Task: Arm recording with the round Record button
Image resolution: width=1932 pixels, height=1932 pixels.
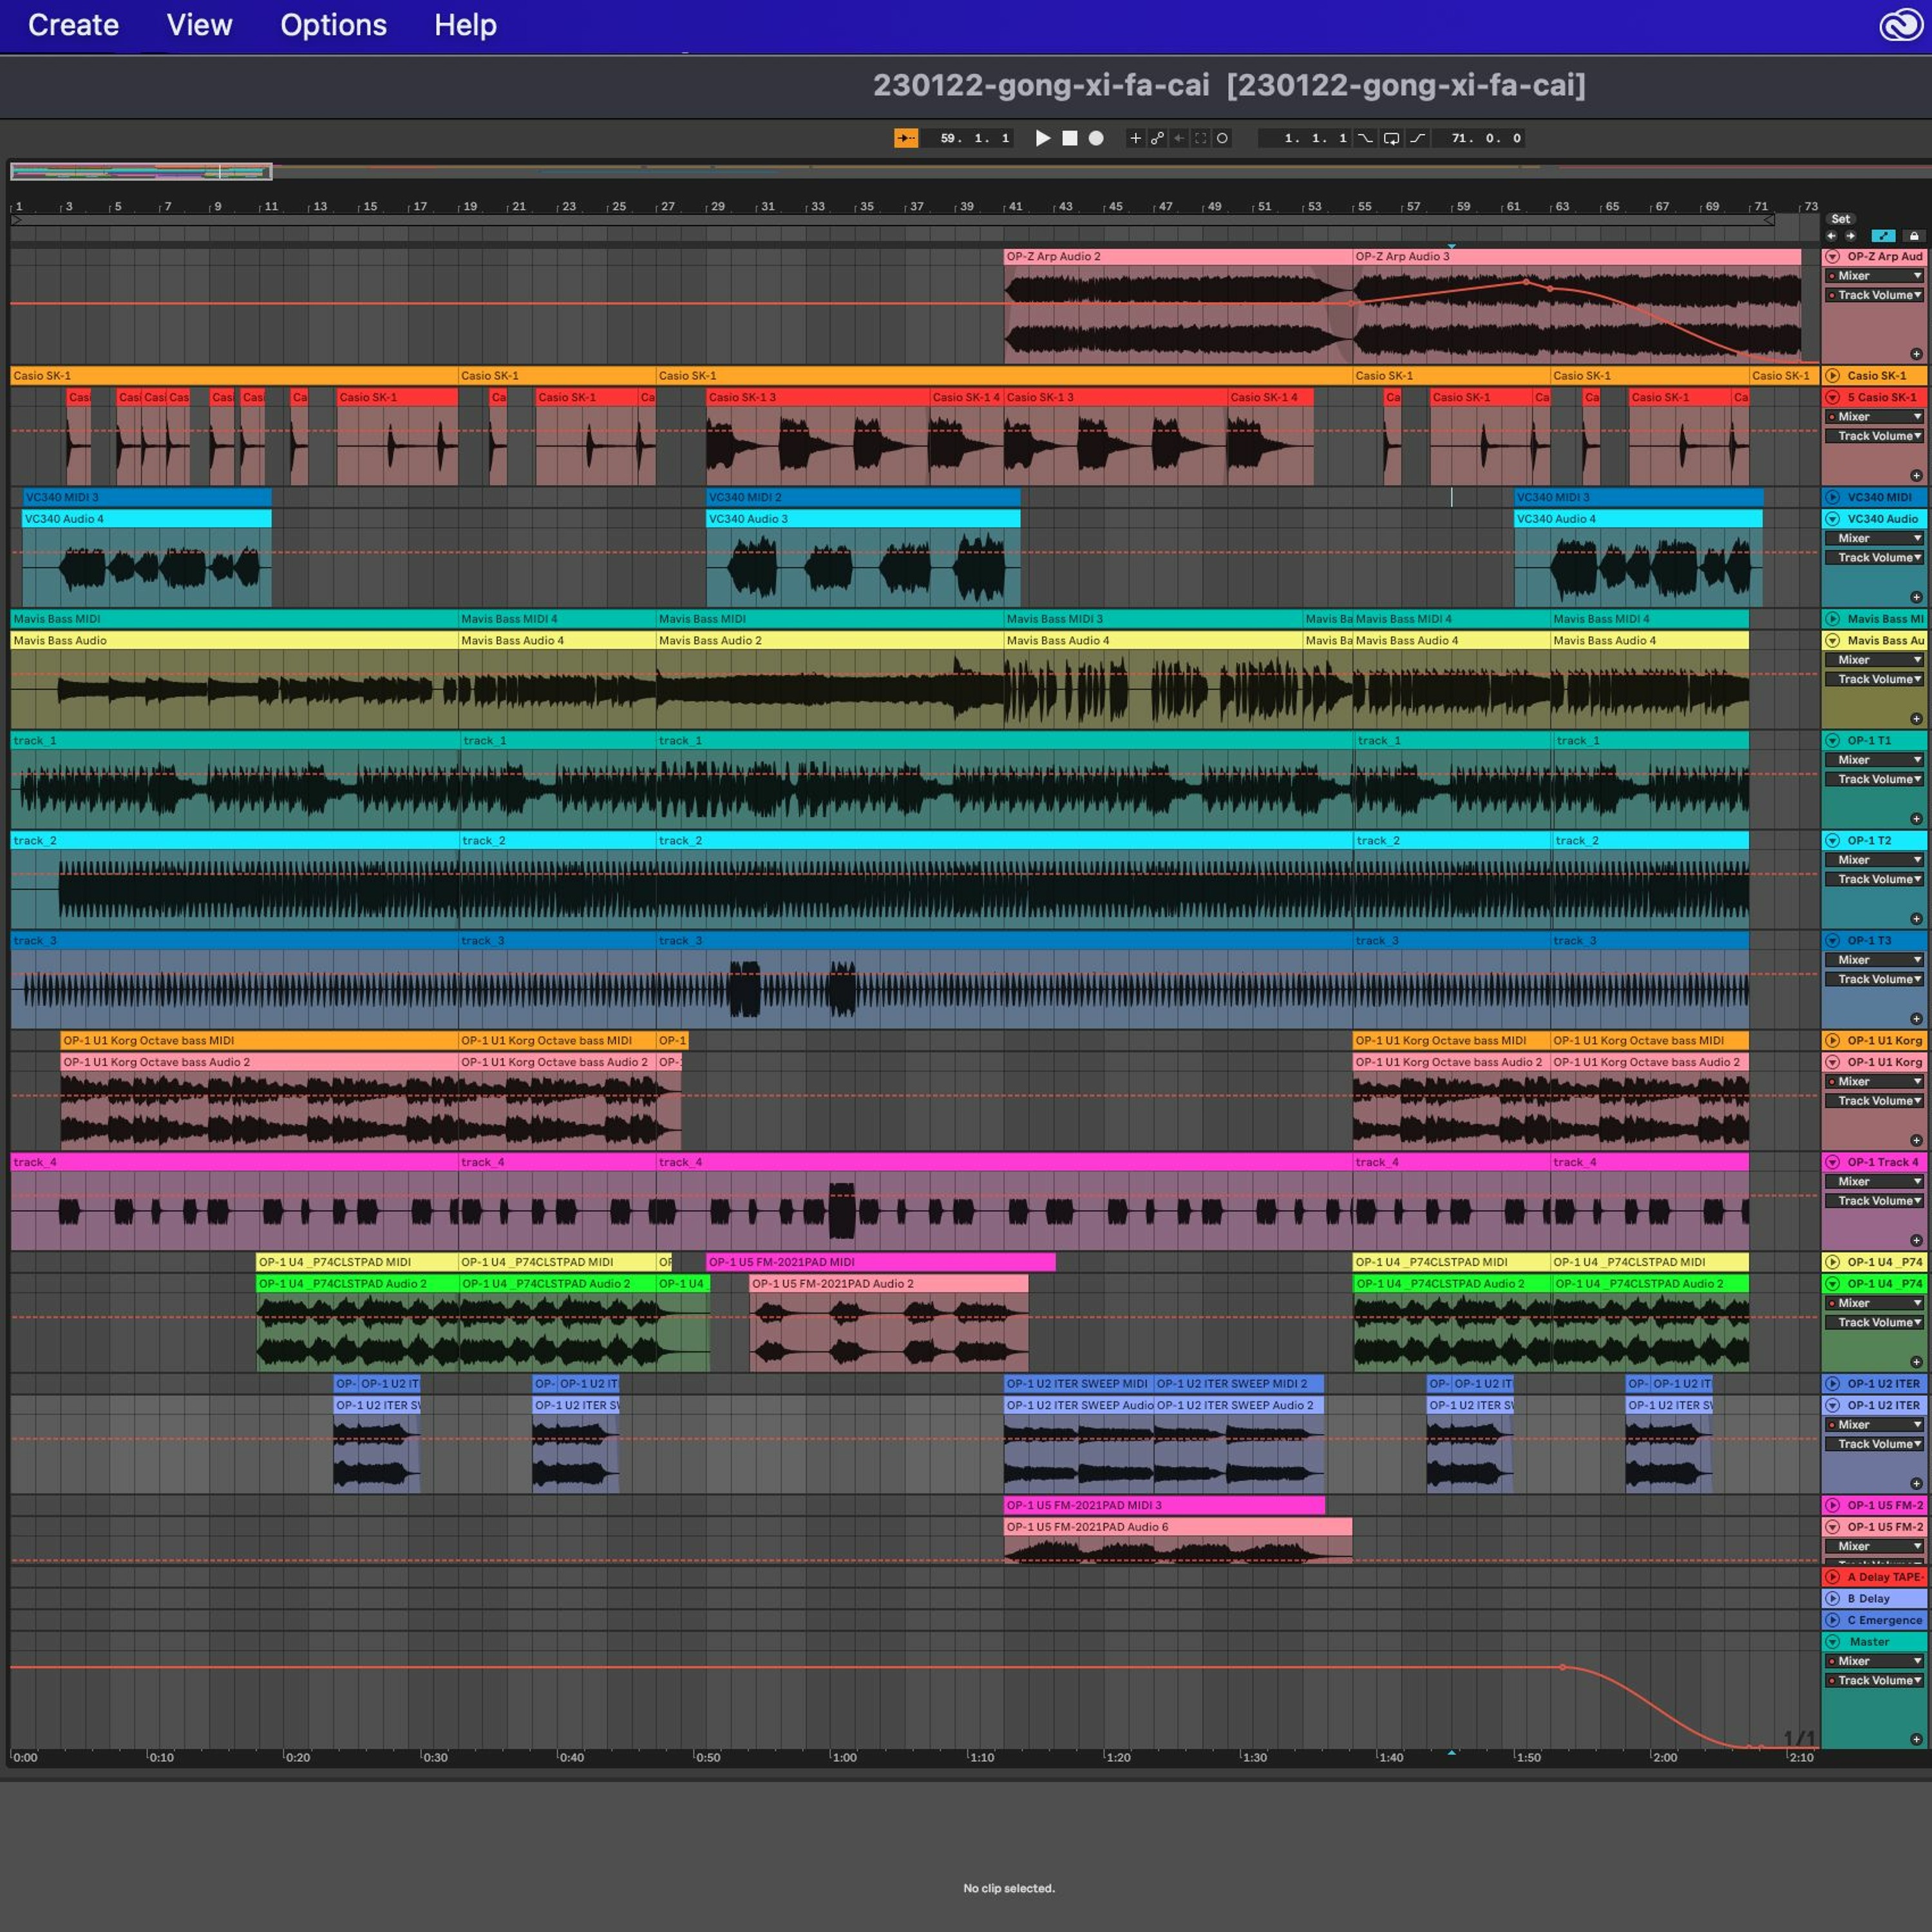Action: coord(1096,138)
